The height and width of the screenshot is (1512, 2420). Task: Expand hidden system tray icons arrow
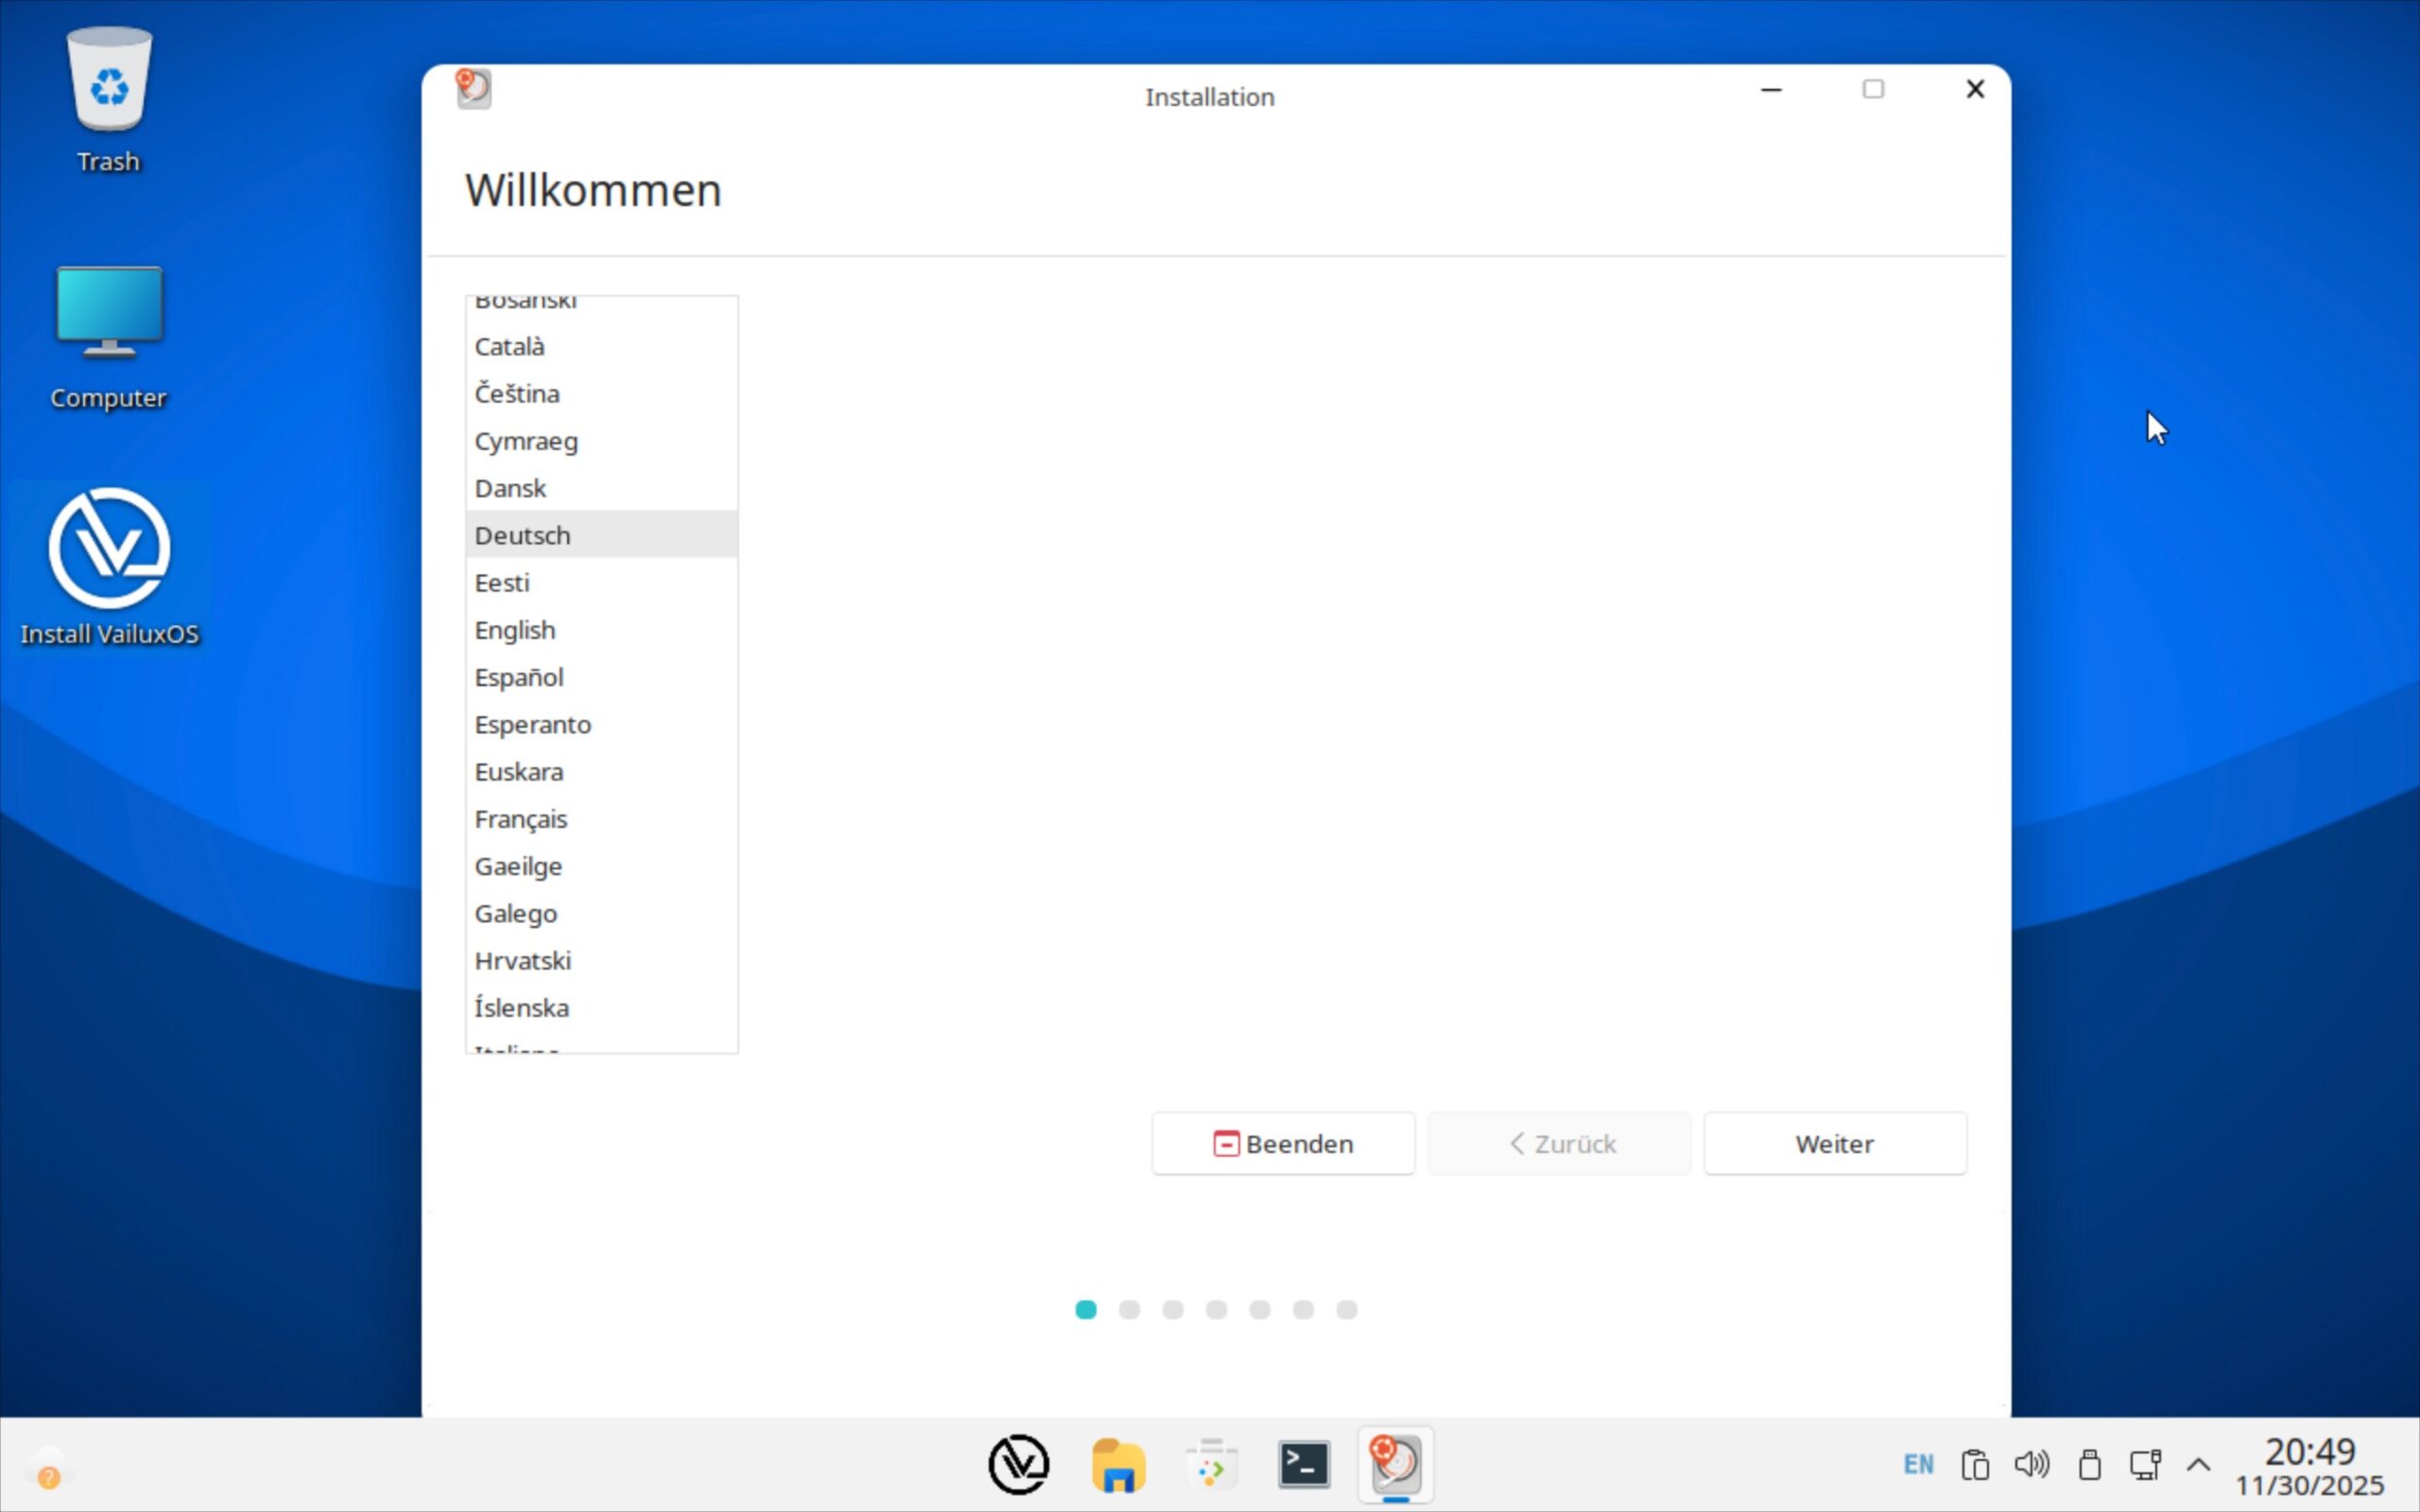coord(2198,1465)
